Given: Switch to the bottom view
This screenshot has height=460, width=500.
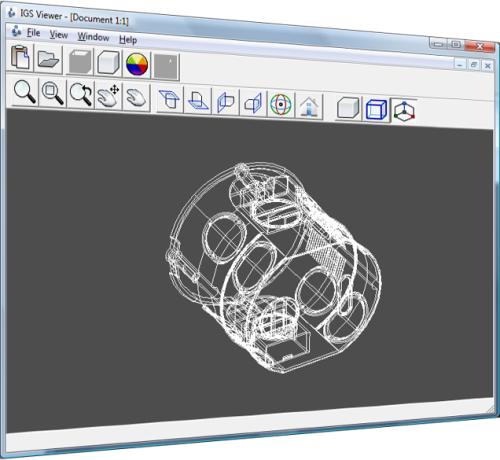Looking at the screenshot, I should tap(198, 100).
